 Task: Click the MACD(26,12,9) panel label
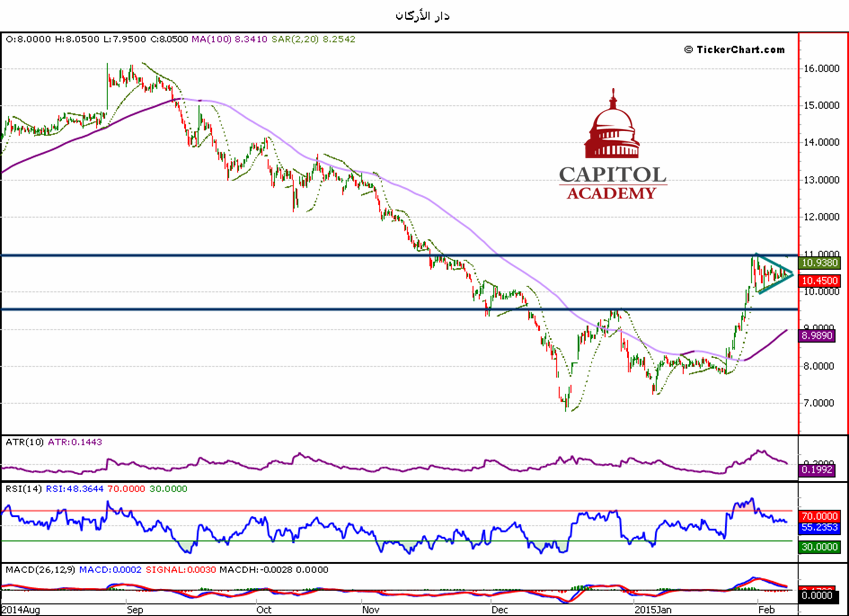[40, 569]
